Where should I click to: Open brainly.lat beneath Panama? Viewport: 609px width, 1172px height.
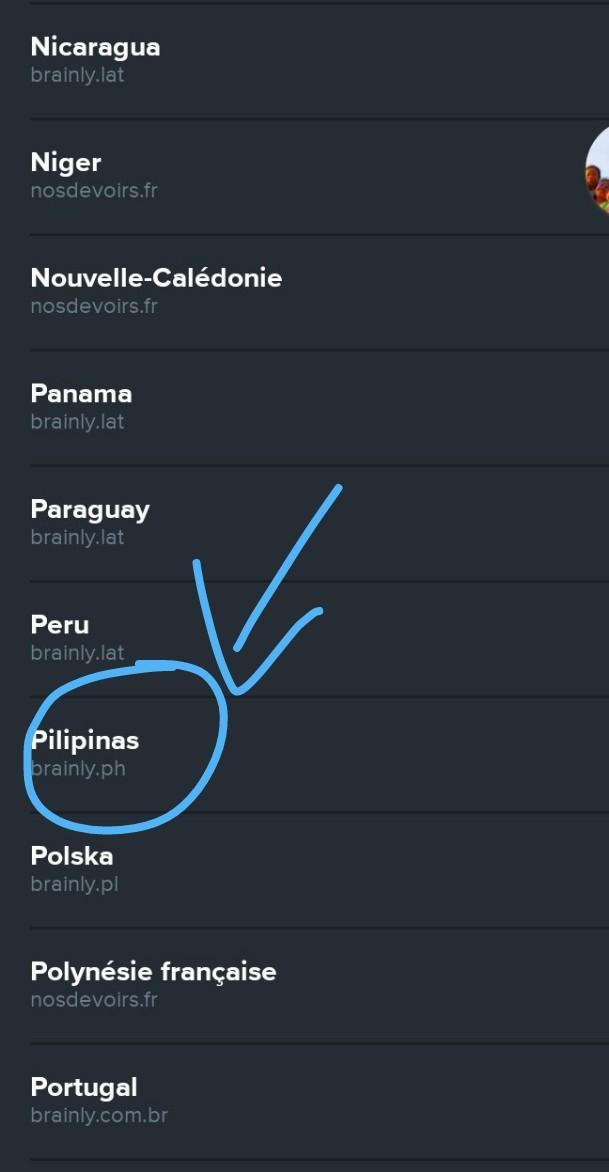78,422
